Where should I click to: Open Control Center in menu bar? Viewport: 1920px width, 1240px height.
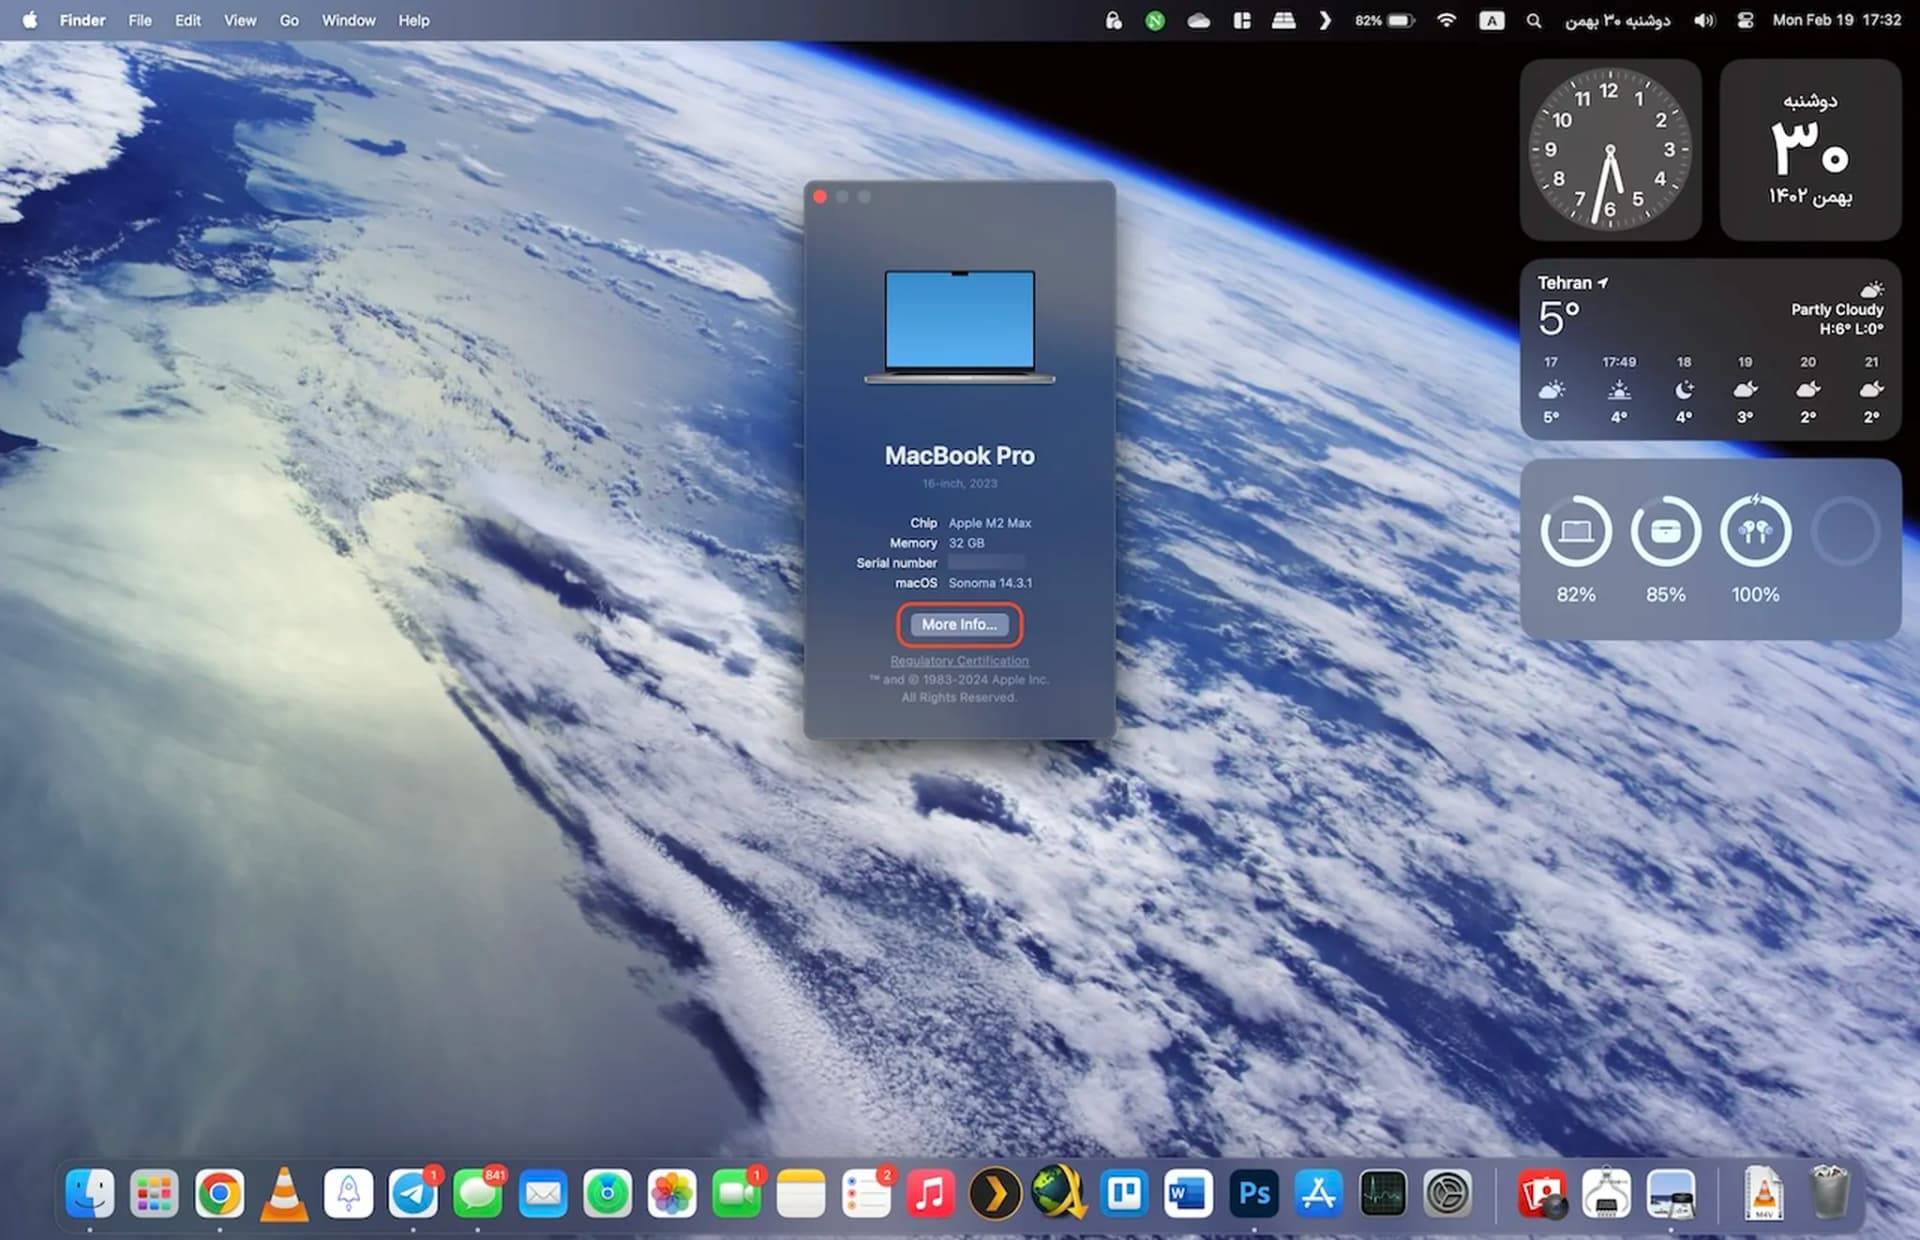(1744, 20)
